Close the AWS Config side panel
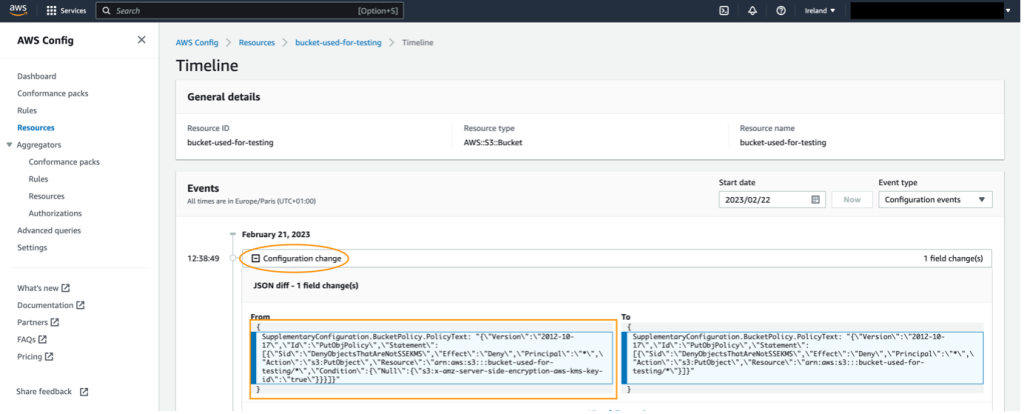Viewport: 1024px width, 414px height. click(142, 40)
